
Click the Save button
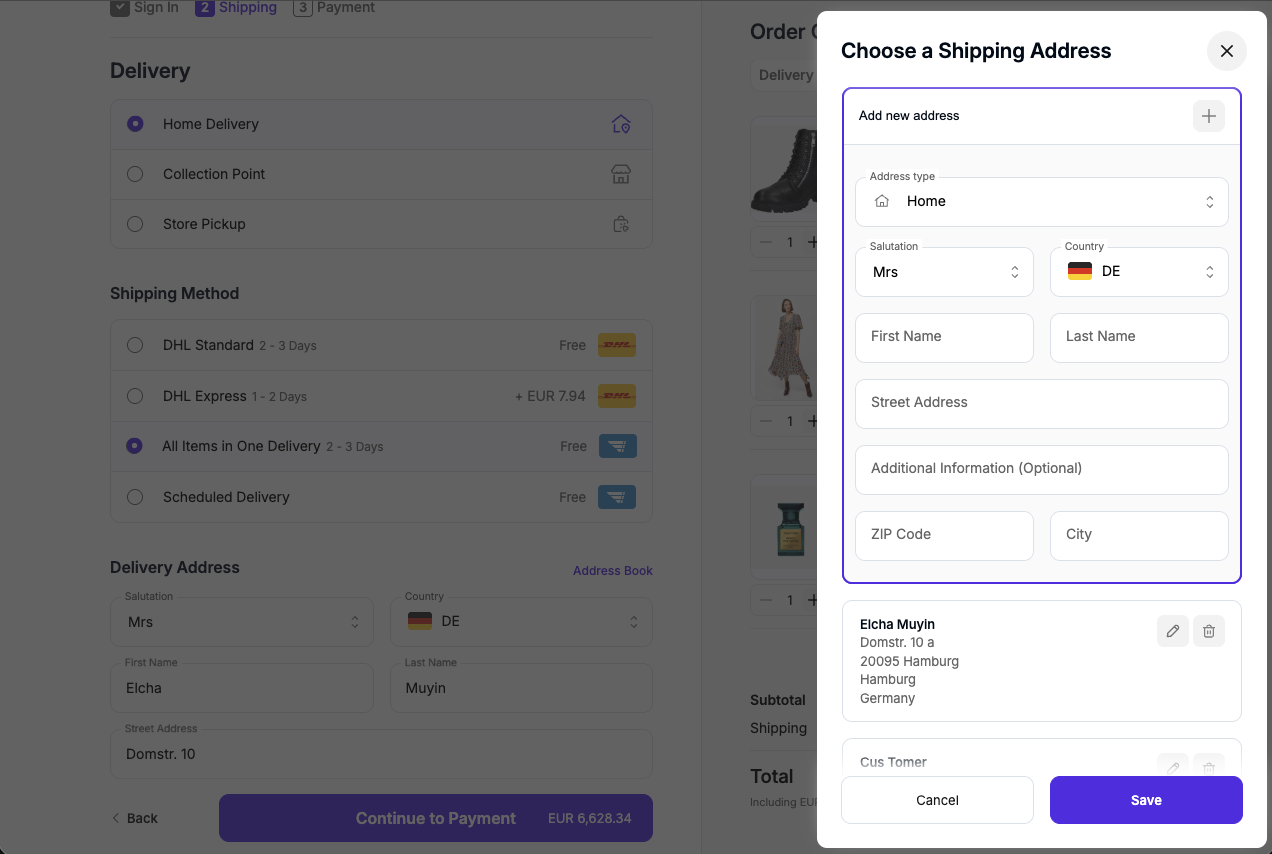point(1146,800)
